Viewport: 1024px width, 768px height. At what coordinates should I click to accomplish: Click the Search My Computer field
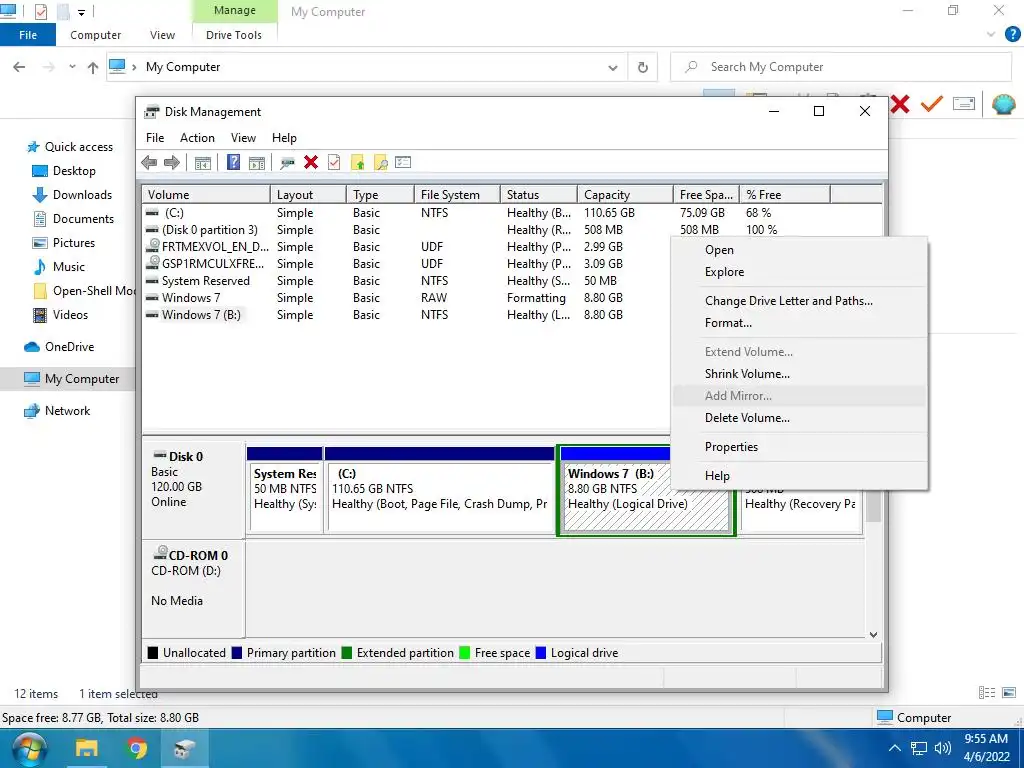click(x=840, y=67)
